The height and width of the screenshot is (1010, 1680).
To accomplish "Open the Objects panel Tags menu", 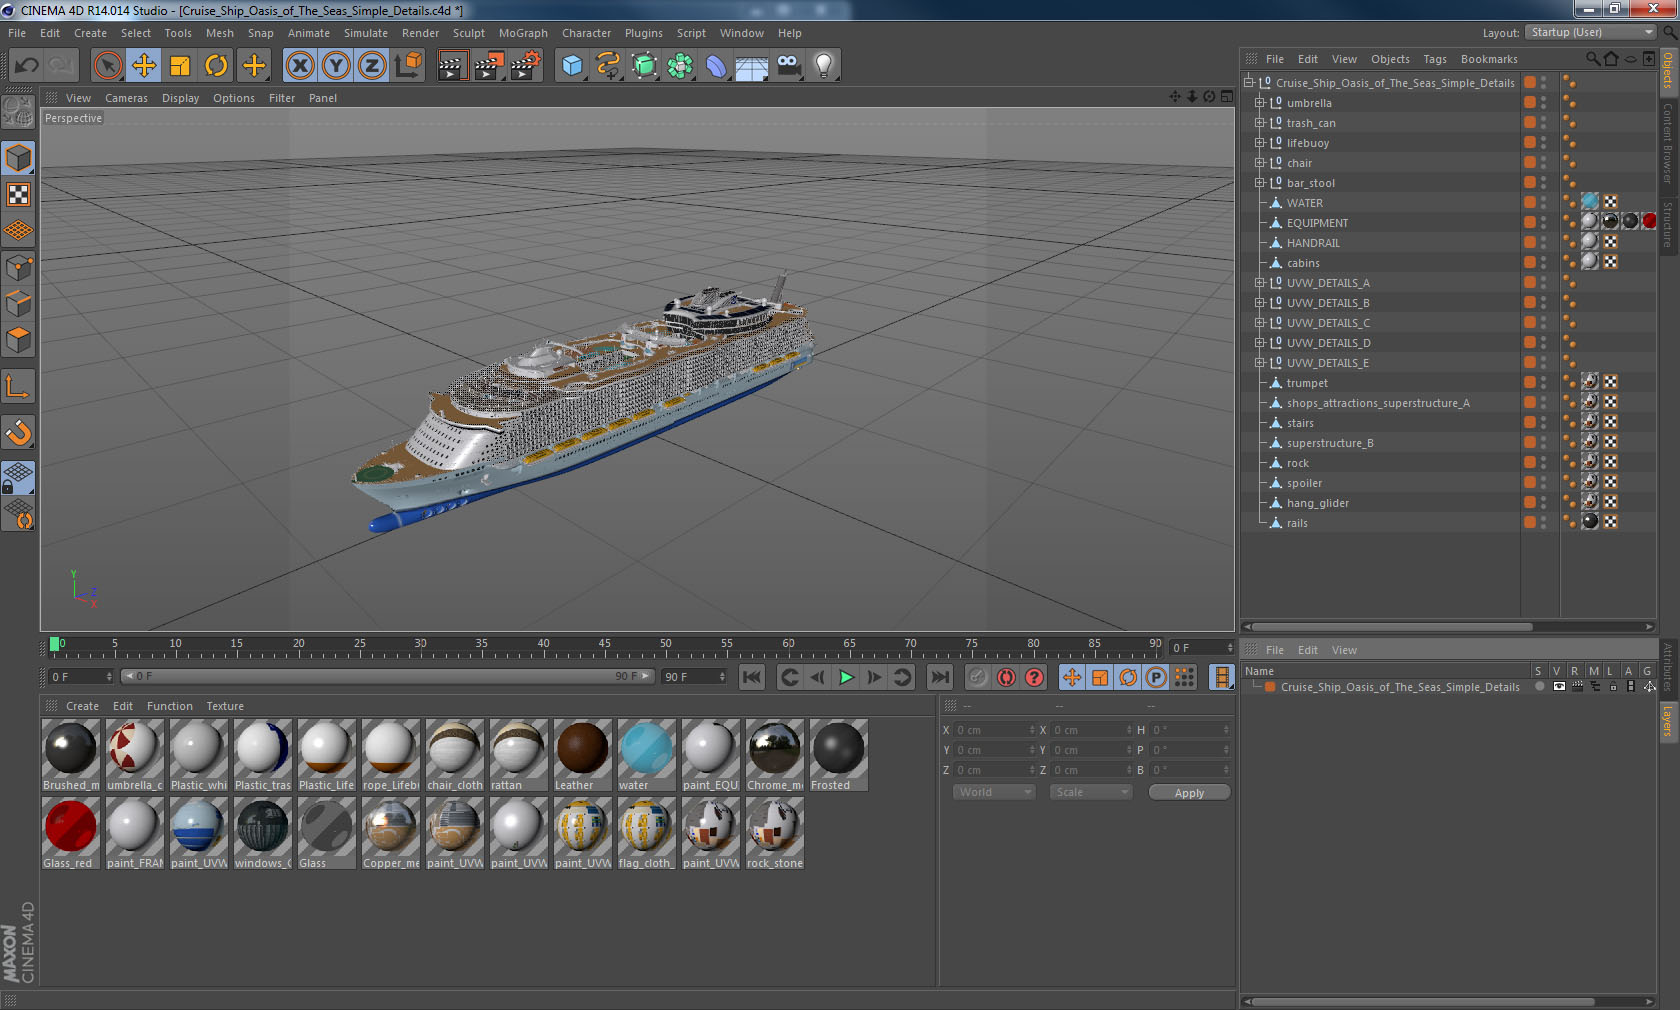I will point(1435,59).
